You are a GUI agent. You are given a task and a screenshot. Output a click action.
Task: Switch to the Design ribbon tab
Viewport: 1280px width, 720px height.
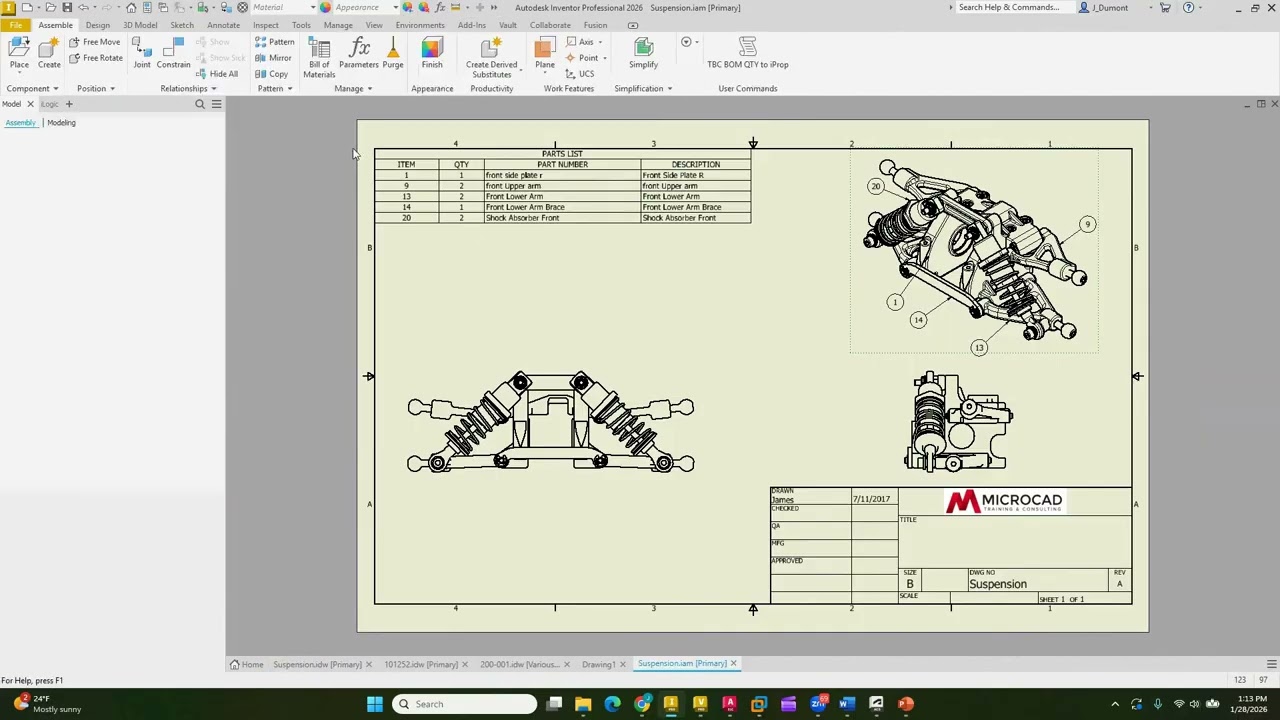click(98, 25)
